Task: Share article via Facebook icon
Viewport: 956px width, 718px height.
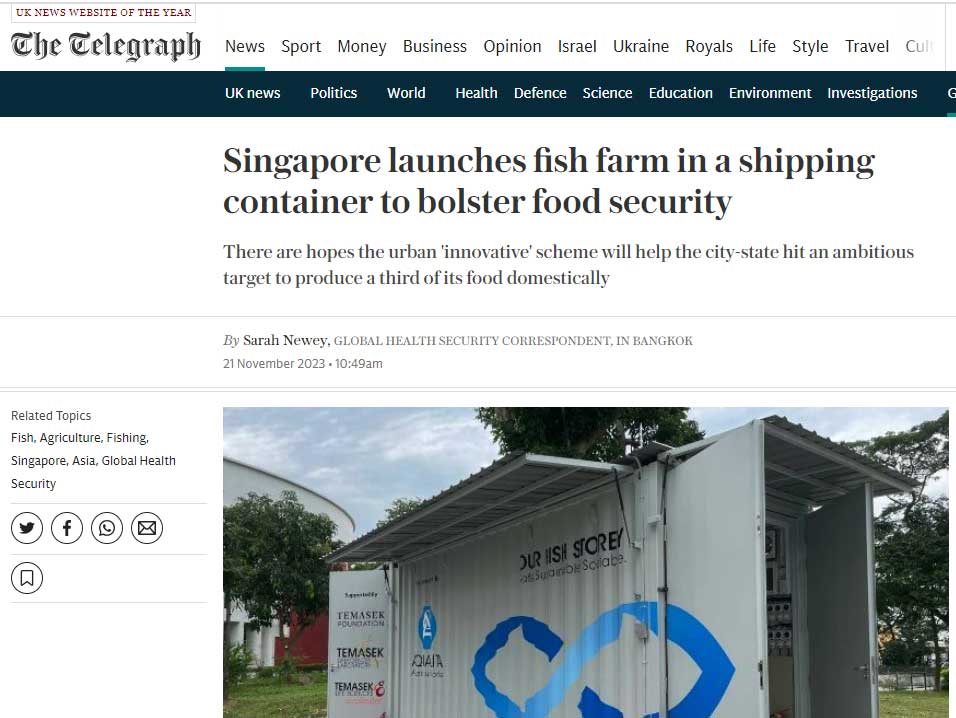Action: coord(67,528)
